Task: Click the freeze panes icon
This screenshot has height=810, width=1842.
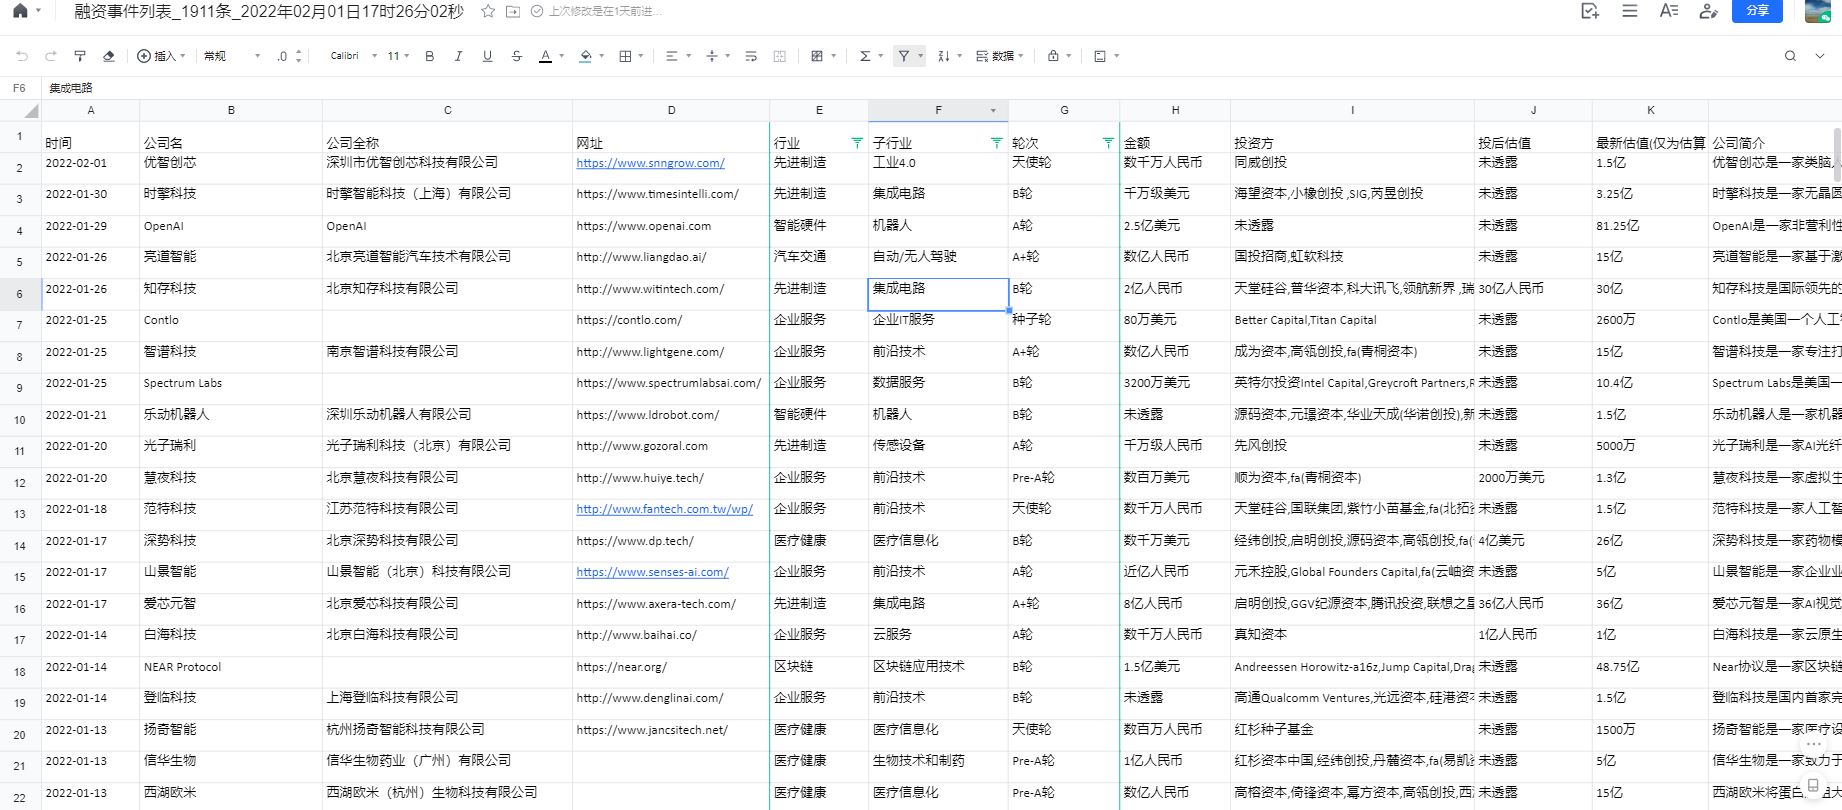Action: (1100, 56)
